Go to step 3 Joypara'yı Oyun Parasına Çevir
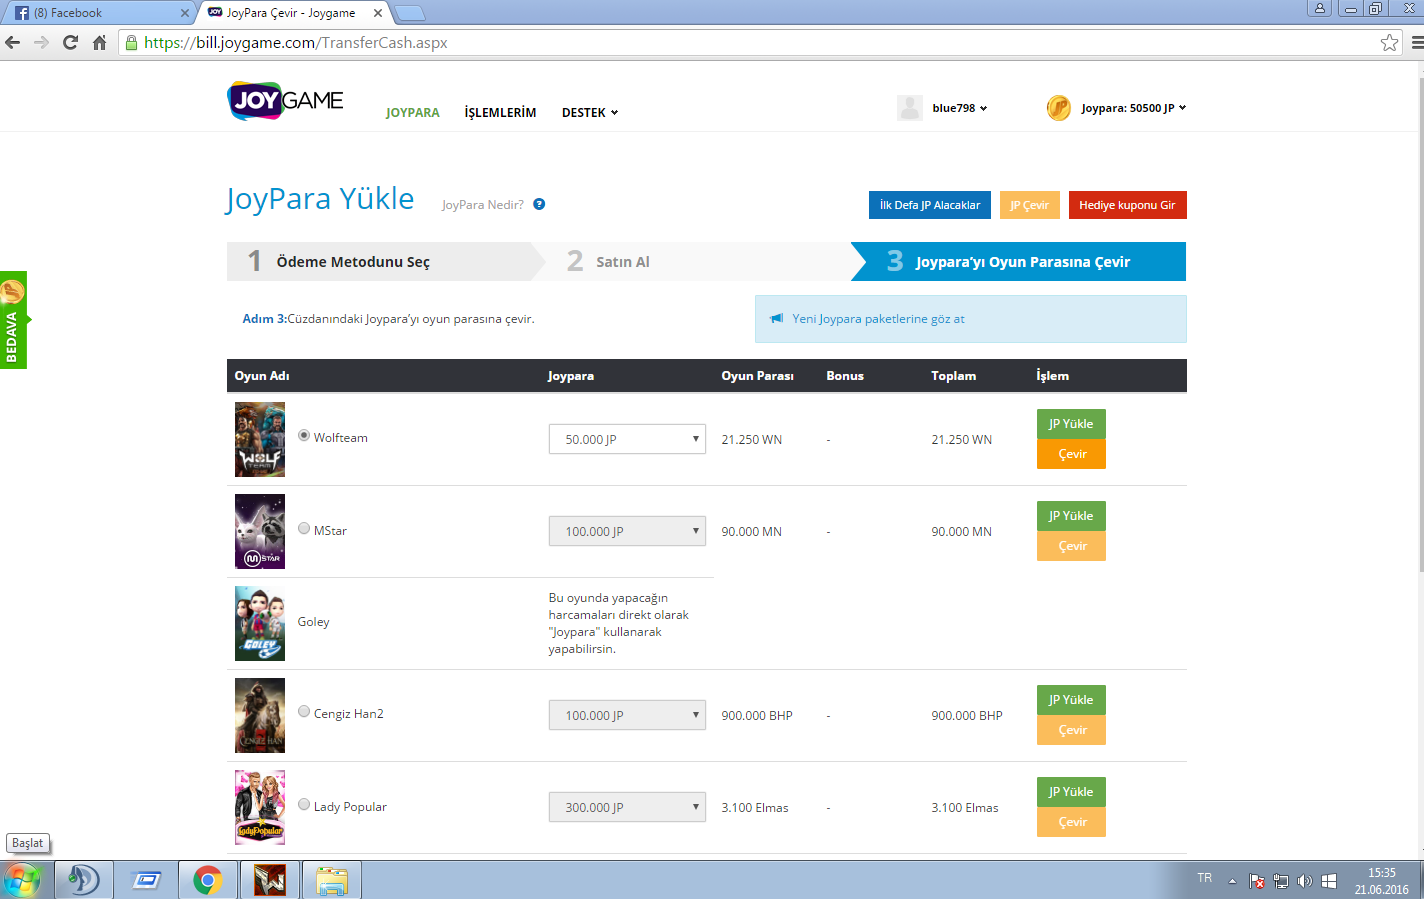 [x=1020, y=262]
